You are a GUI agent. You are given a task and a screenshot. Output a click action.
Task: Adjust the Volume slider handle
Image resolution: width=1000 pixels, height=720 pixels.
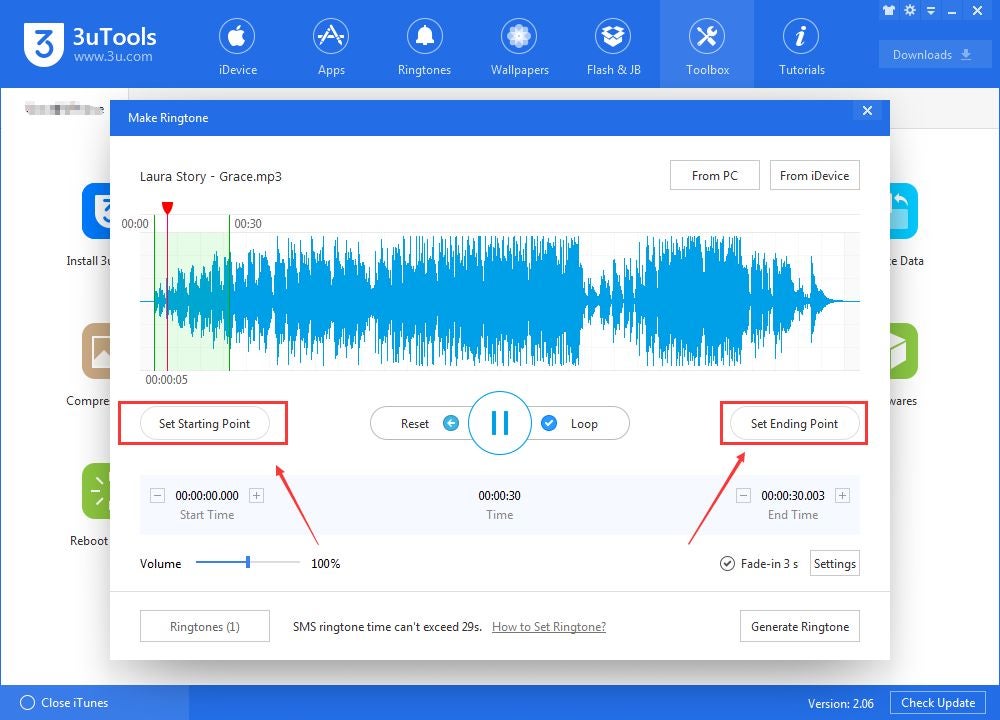[x=246, y=563]
